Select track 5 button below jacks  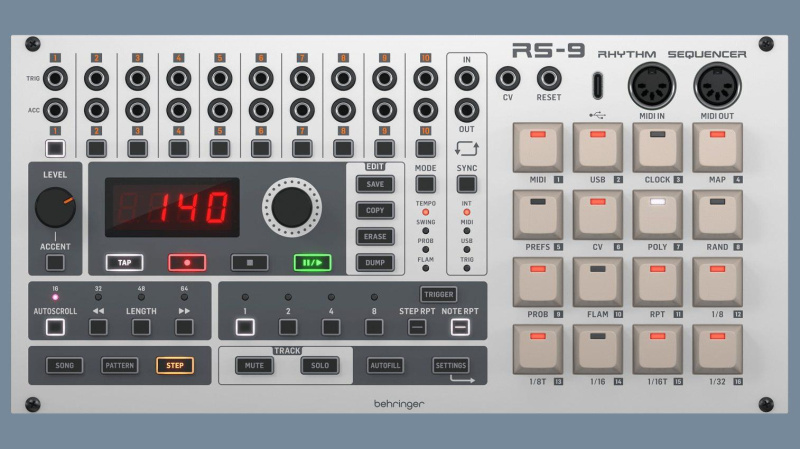220,148
